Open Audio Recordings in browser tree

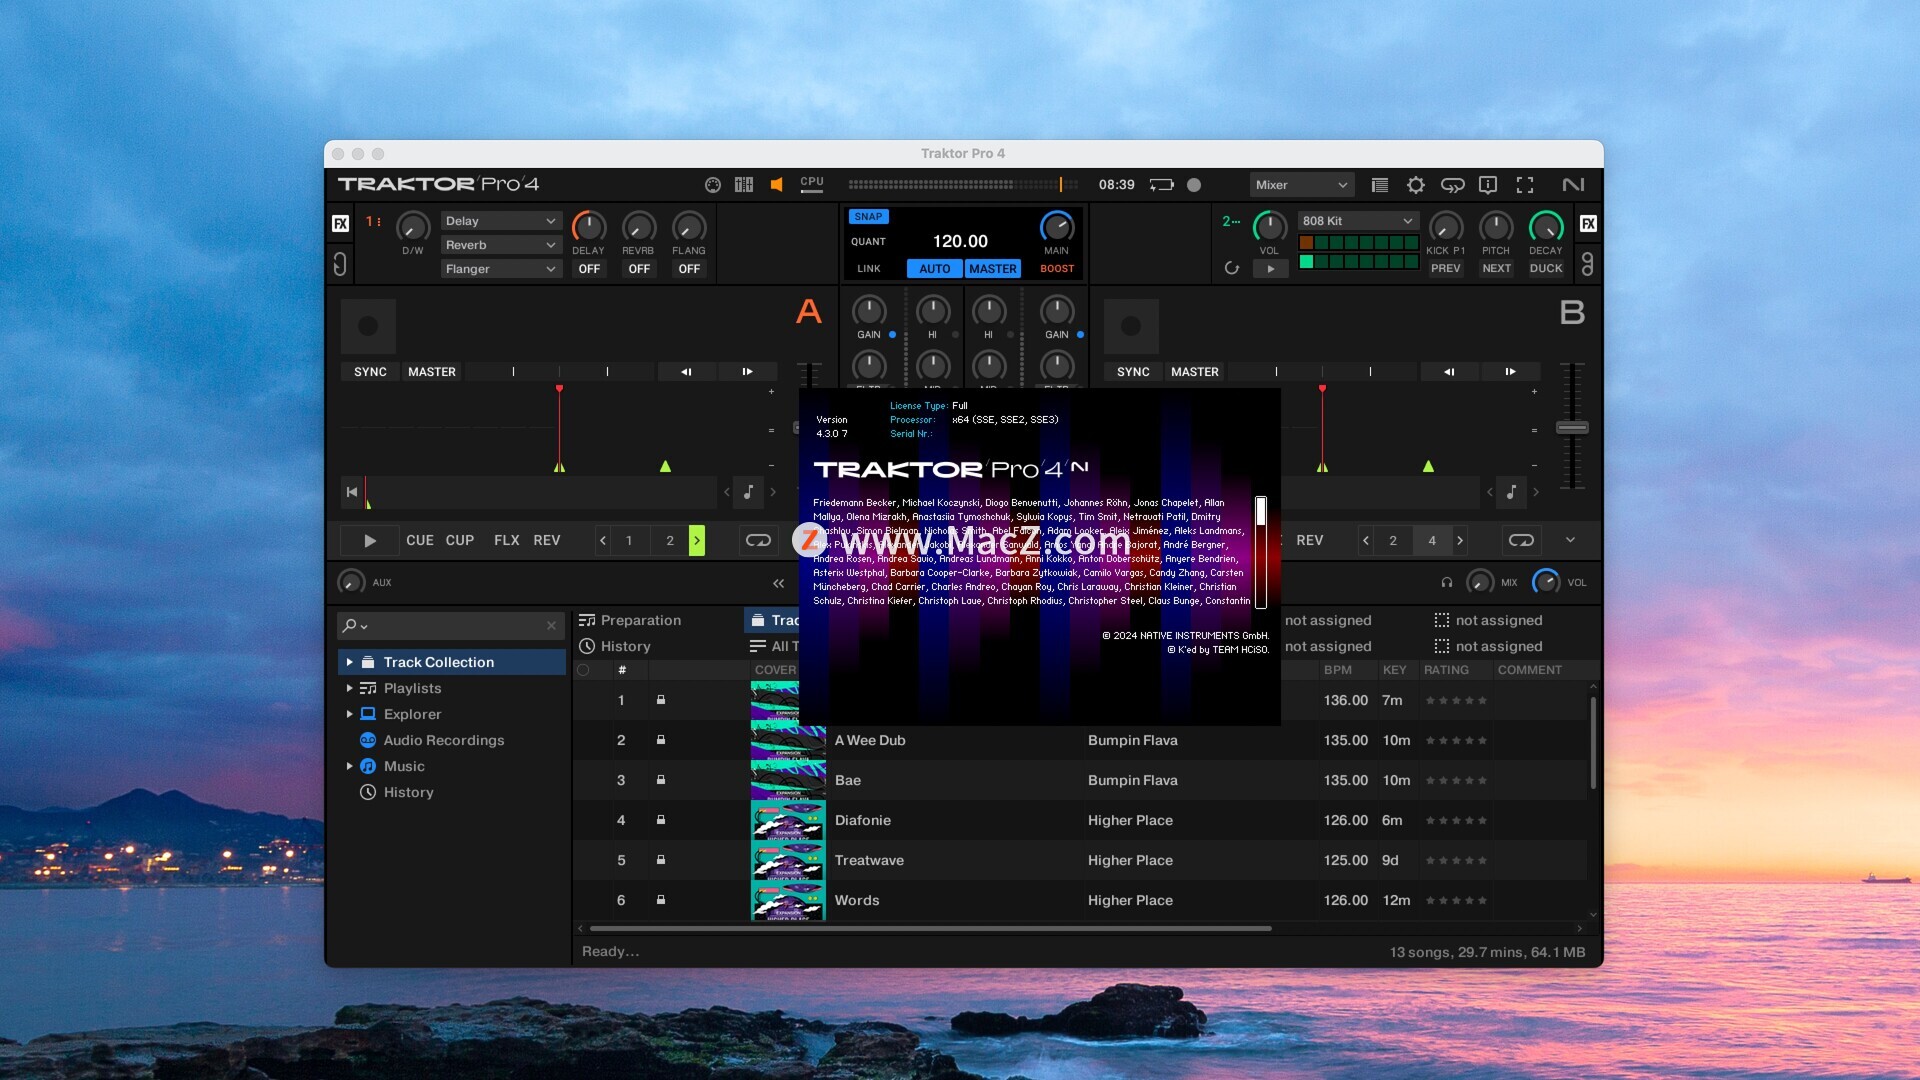point(443,740)
